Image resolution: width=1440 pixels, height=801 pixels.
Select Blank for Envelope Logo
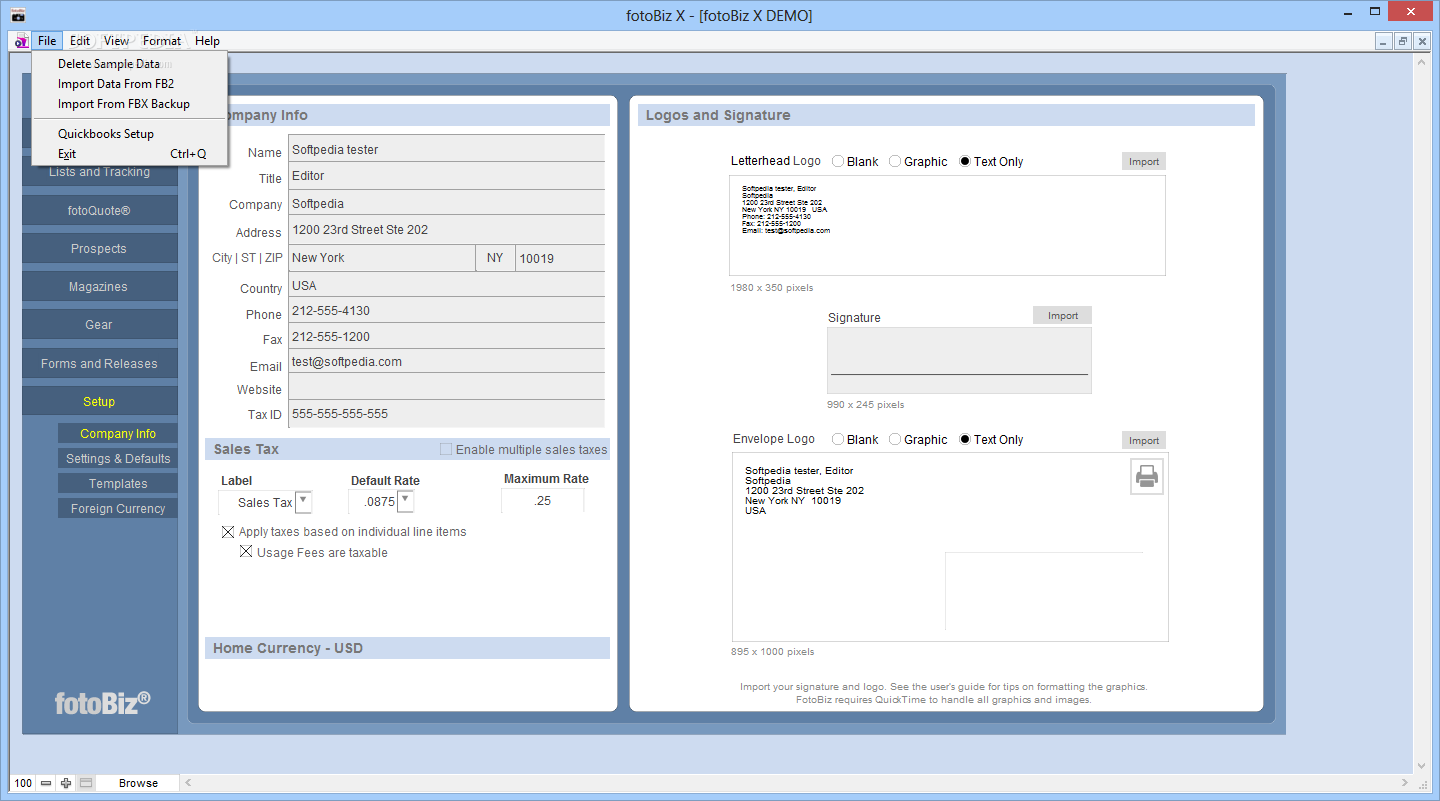[838, 439]
